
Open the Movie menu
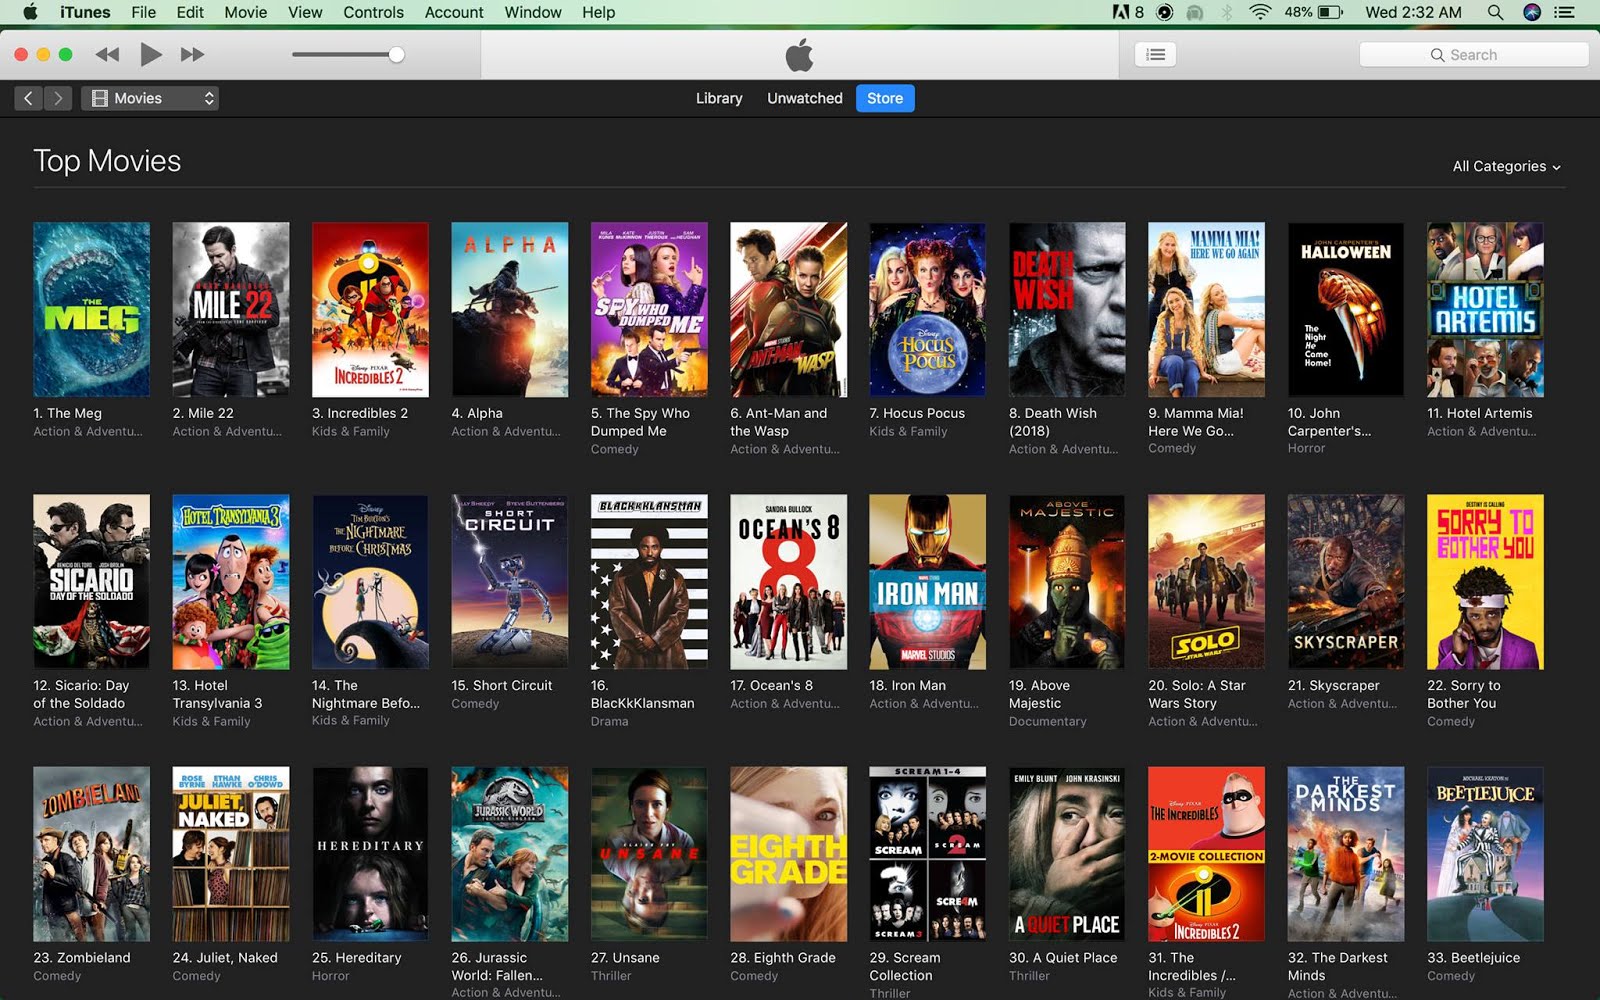tap(246, 12)
